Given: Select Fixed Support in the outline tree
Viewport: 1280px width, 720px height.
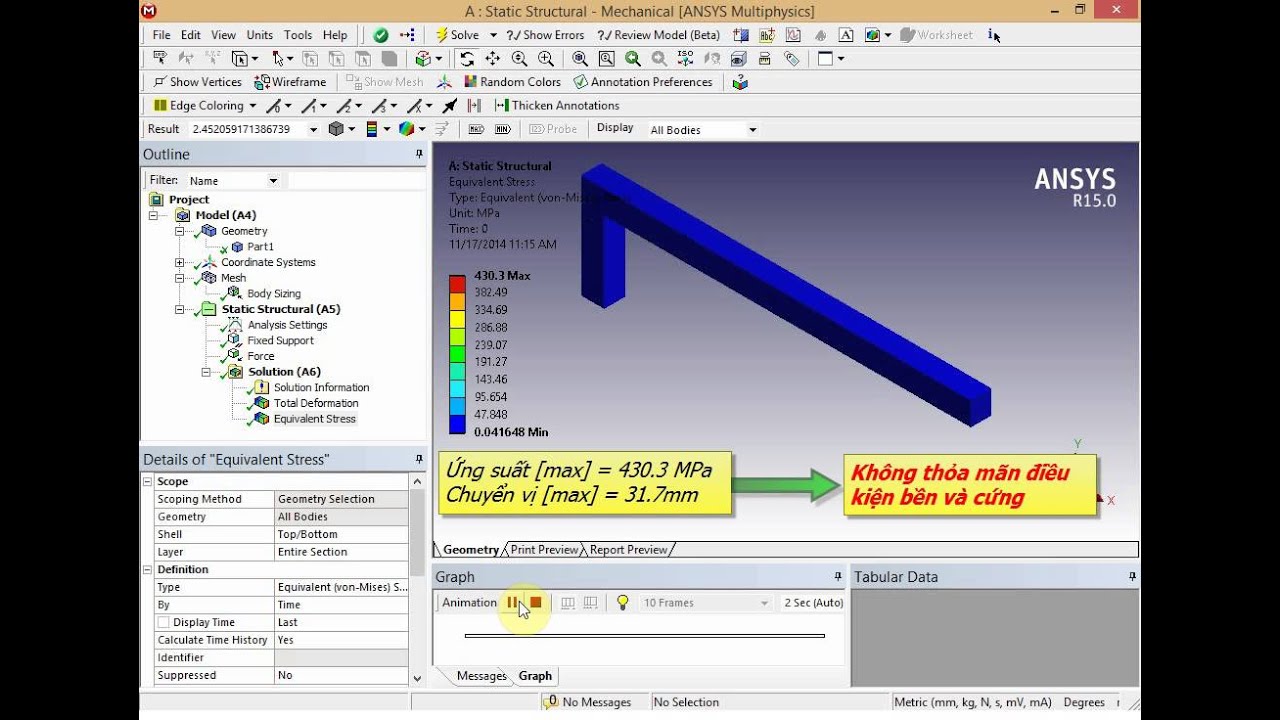Looking at the screenshot, I should click(280, 340).
